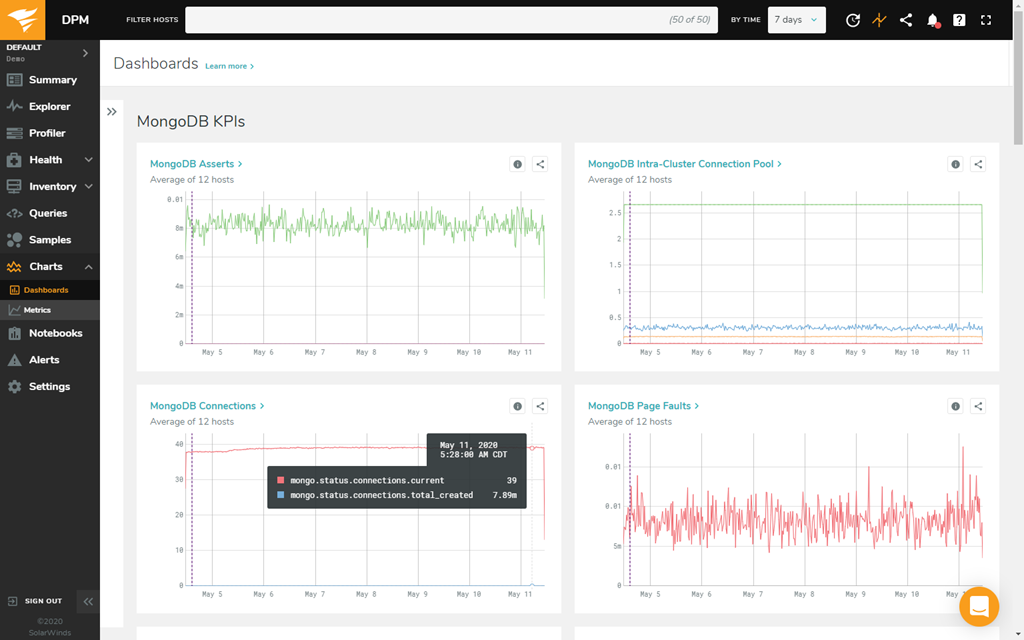
Task: Open info for MongoDB Asserts chart
Action: pos(517,164)
